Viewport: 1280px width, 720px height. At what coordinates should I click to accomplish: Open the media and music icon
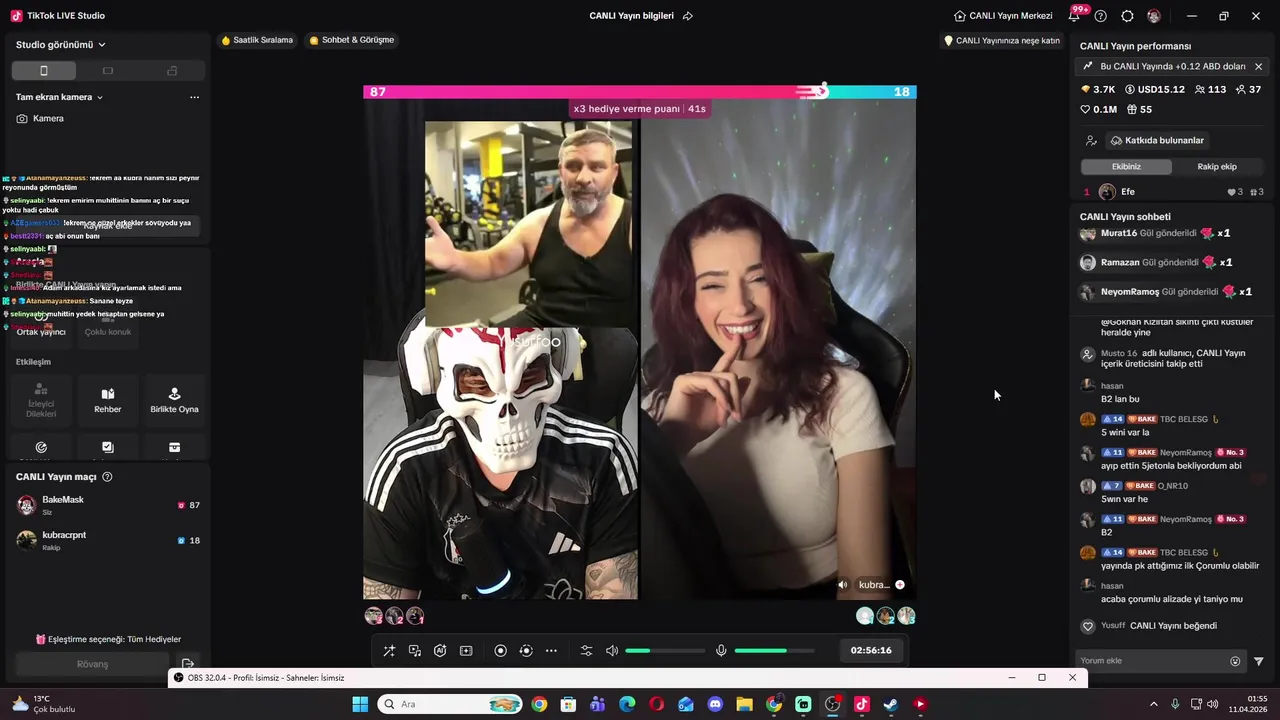tap(415, 651)
